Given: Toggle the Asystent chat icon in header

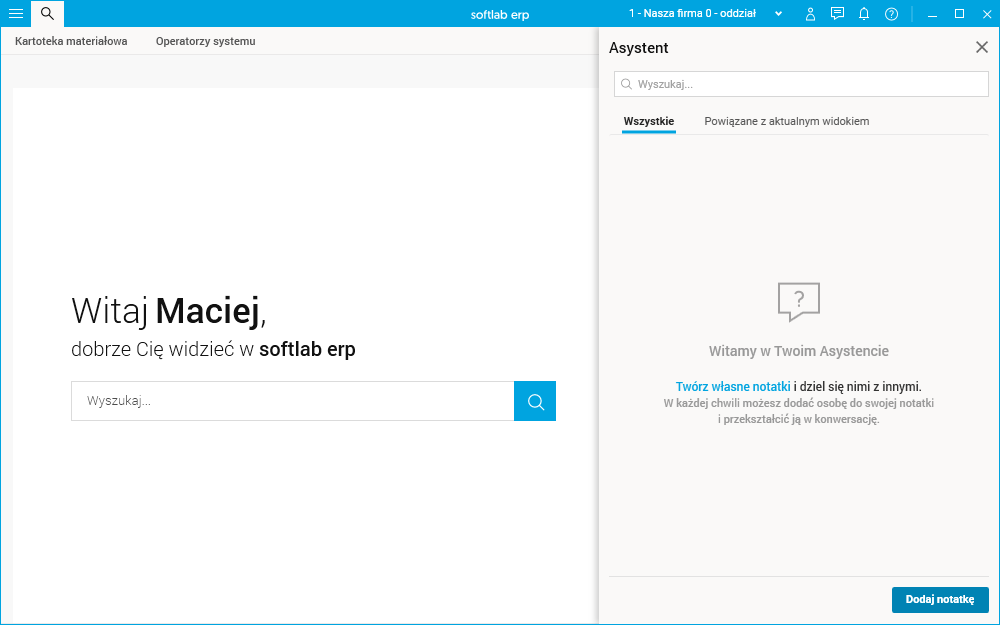Looking at the screenshot, I should pos(837,13).
